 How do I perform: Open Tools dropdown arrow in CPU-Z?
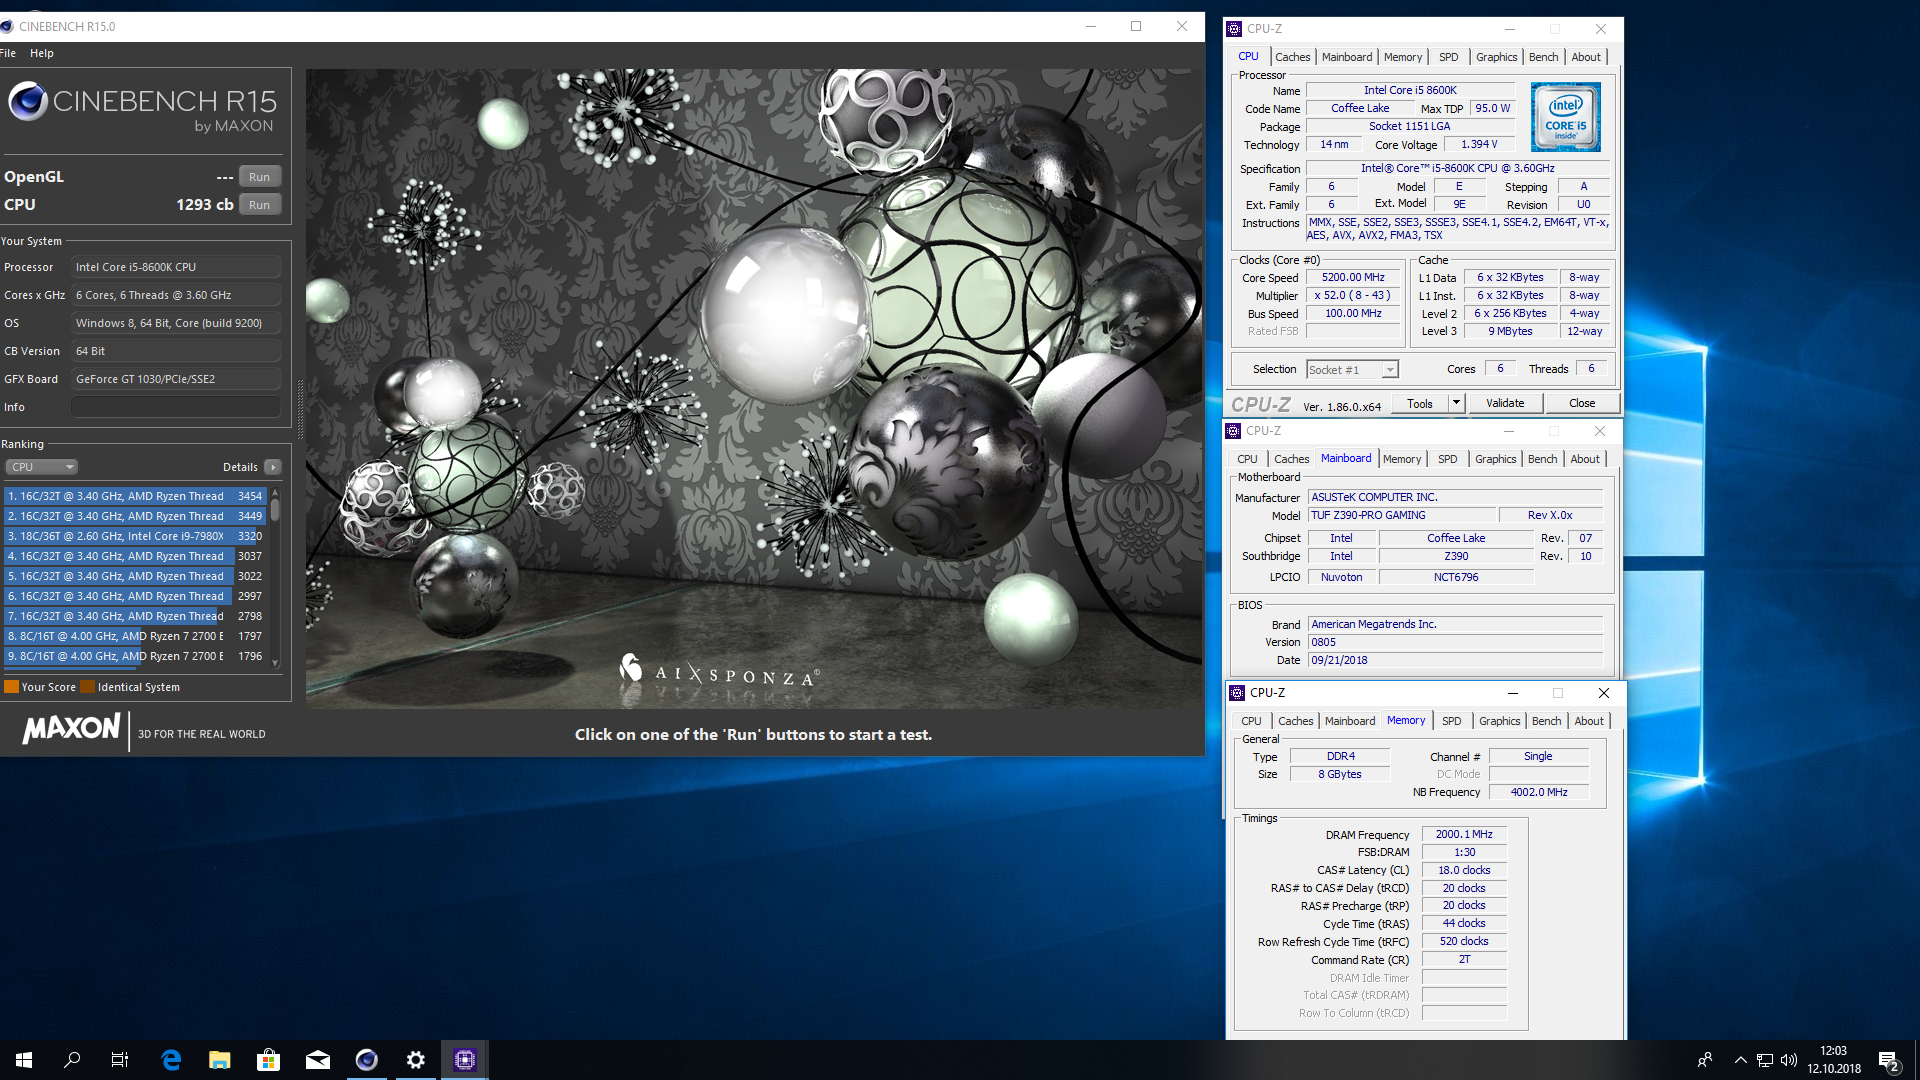(x=1456, y=404)
